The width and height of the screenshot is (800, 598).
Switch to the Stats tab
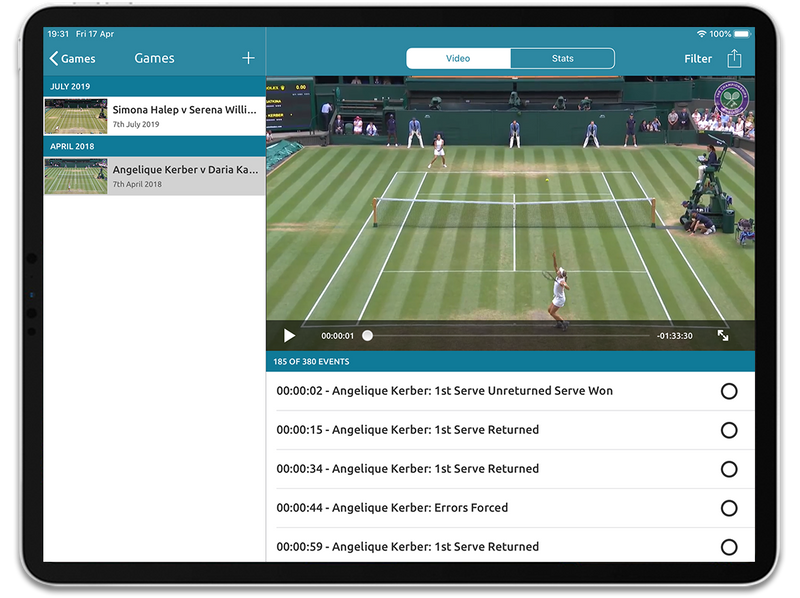coord(561,58)
